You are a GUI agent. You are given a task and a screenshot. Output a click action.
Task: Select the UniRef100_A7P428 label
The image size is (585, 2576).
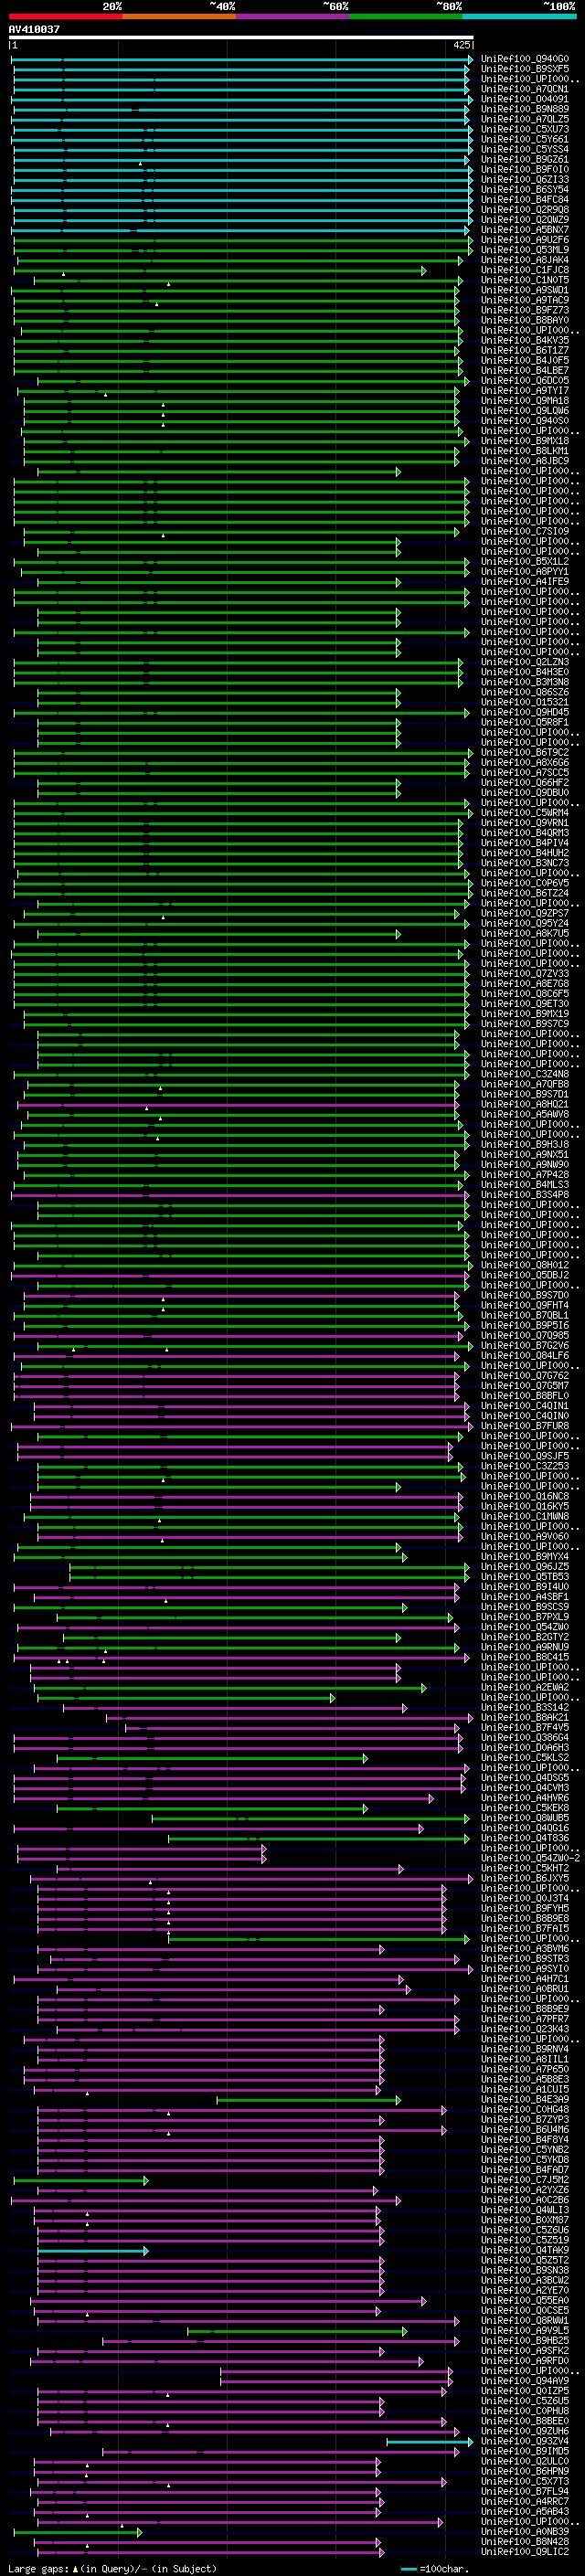[x=525, y=1174]
